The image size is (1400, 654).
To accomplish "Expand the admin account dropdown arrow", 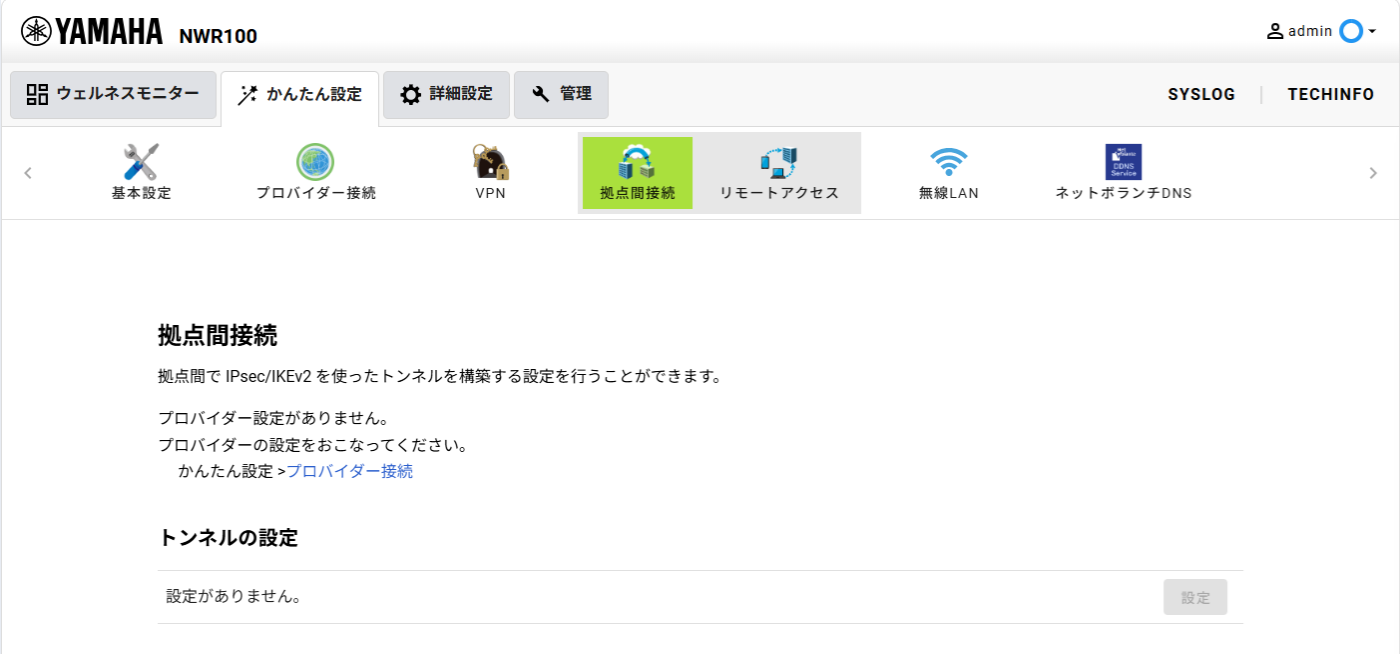I will click(1372, 32).
